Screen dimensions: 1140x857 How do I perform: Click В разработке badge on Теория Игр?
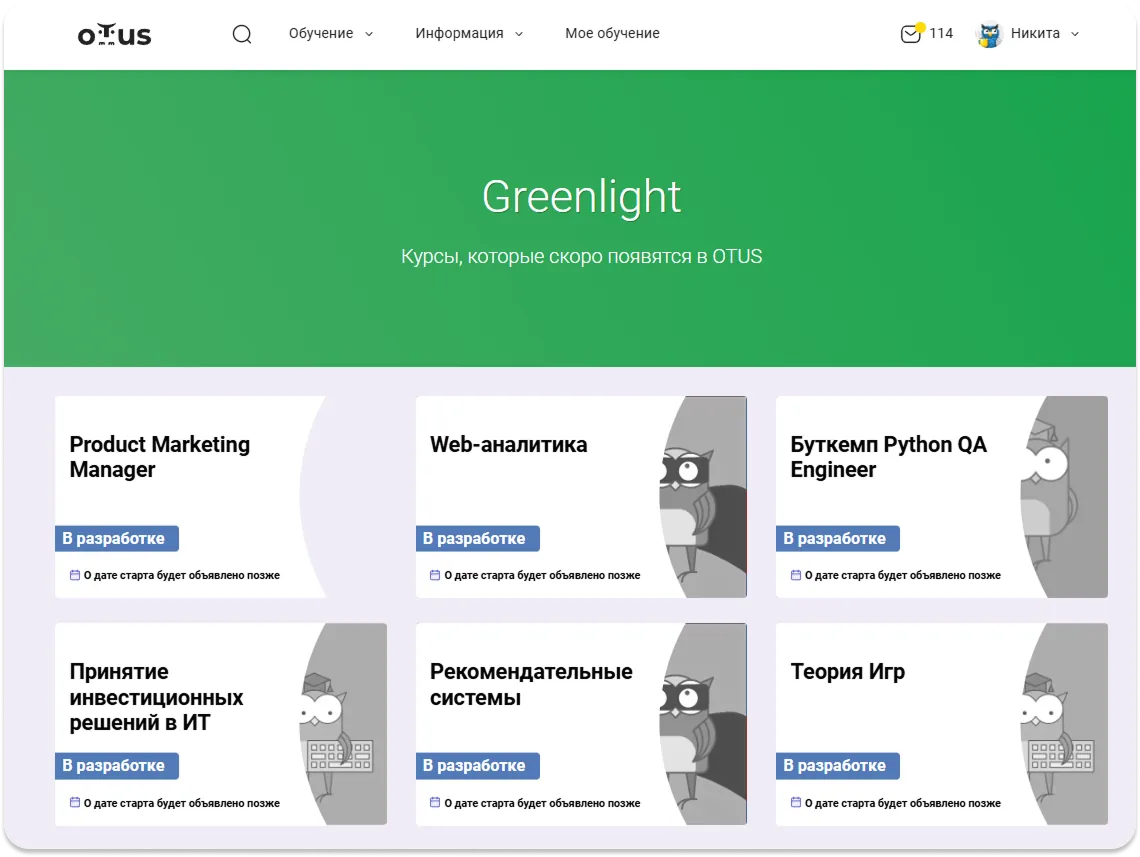tap(838, 765)
